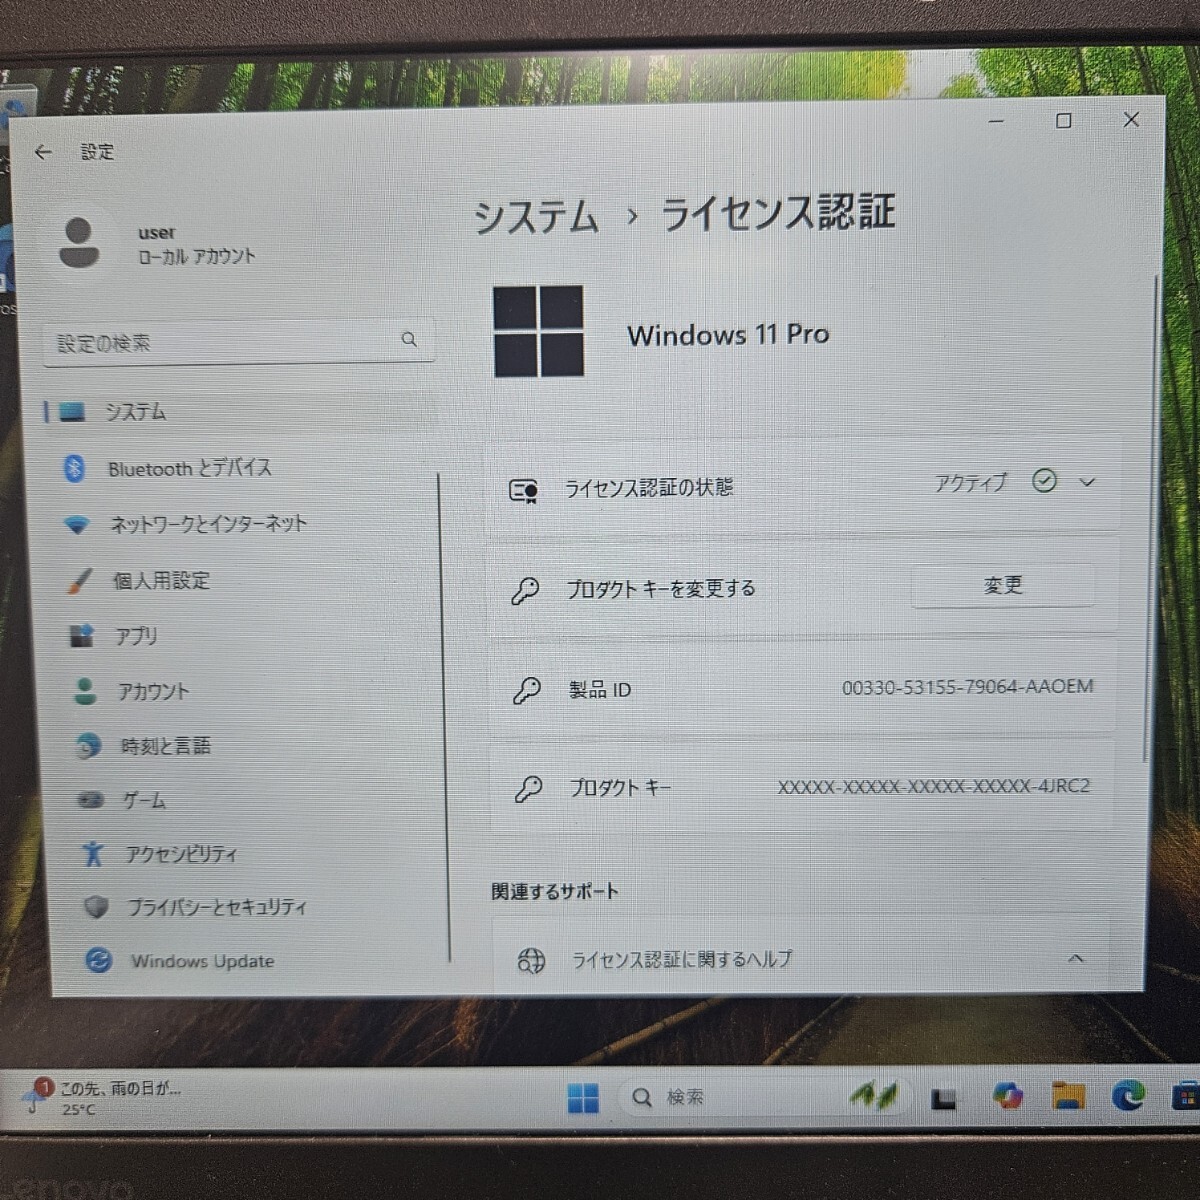1200x1200 pixels.
Task: Click the magnifier icon in settings search
Action: coord(409,340)
